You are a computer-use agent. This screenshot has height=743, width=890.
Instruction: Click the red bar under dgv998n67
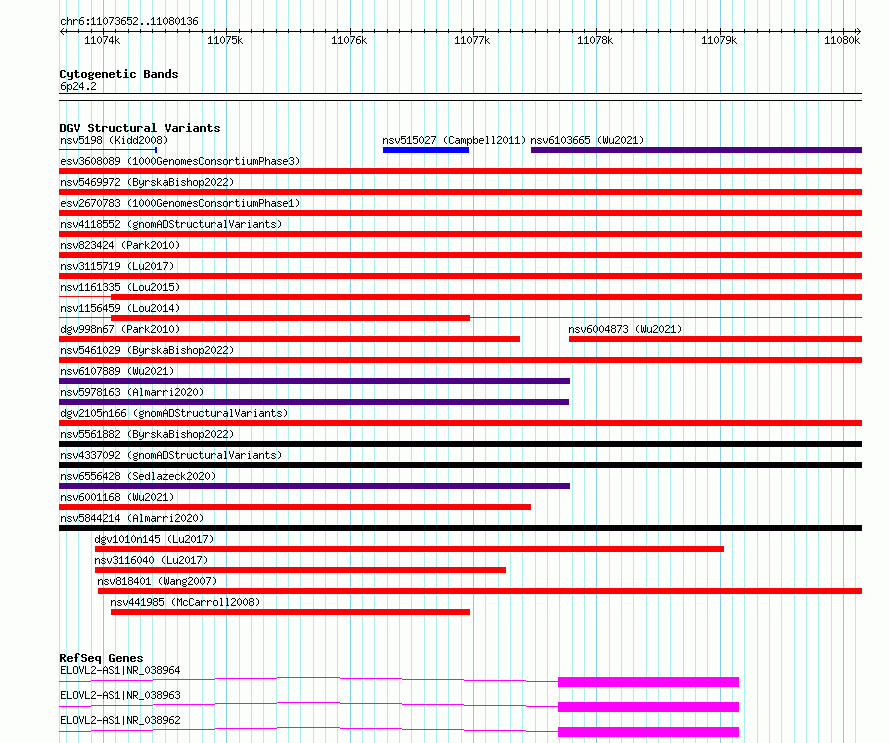289,339
